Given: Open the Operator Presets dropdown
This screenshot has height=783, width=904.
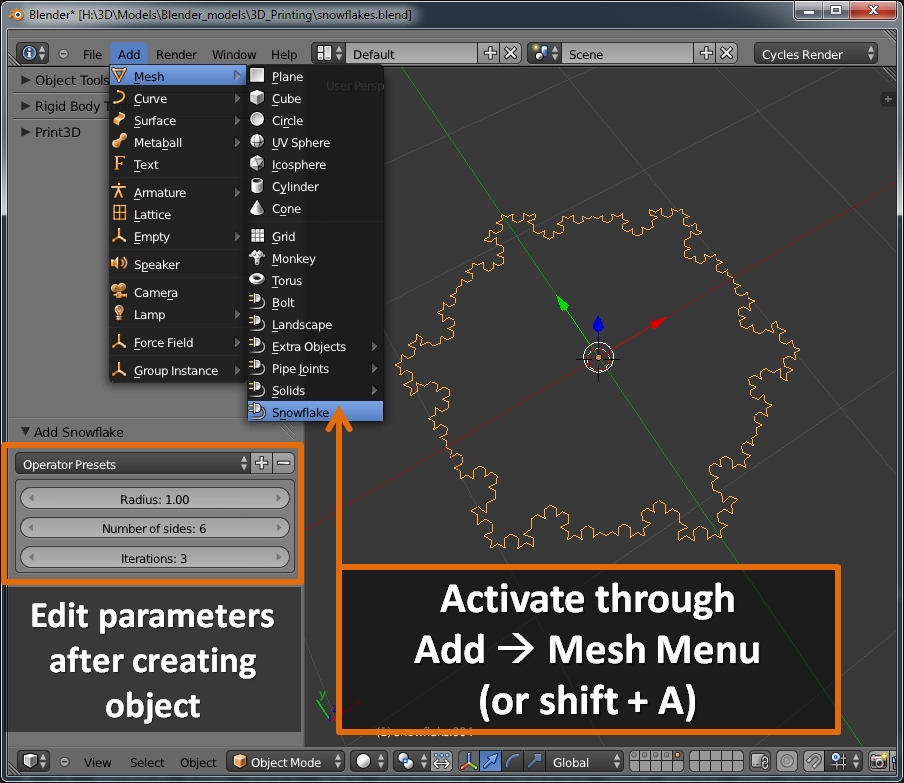Looking at the screenshot, I should coord(133,464).
